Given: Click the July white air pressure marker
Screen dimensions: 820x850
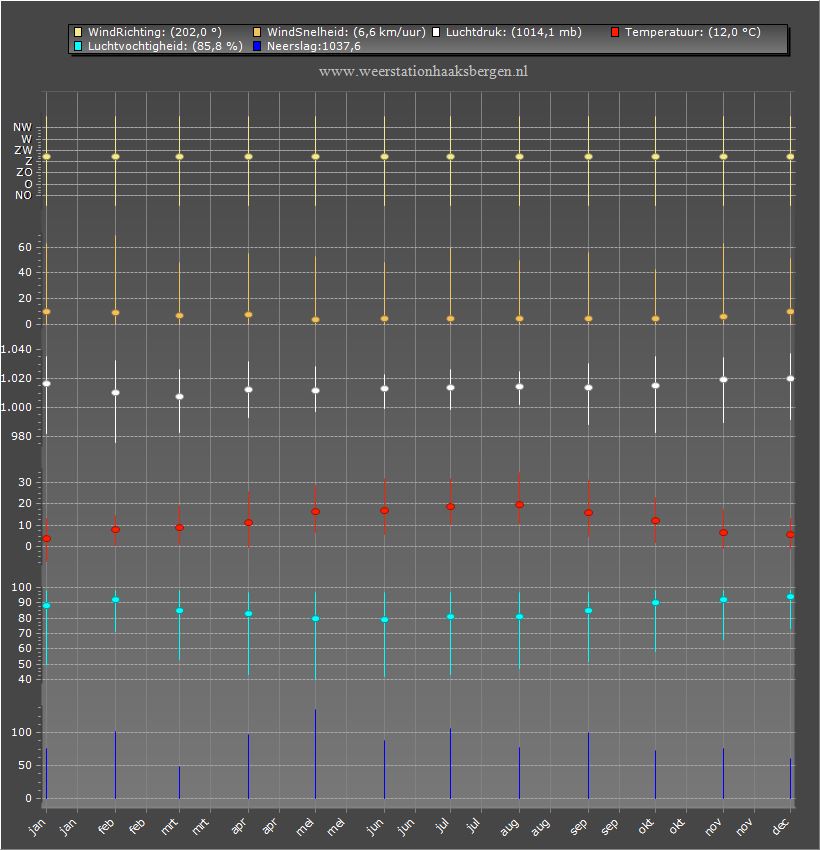Looking at the screenshot, I should 450,388.
